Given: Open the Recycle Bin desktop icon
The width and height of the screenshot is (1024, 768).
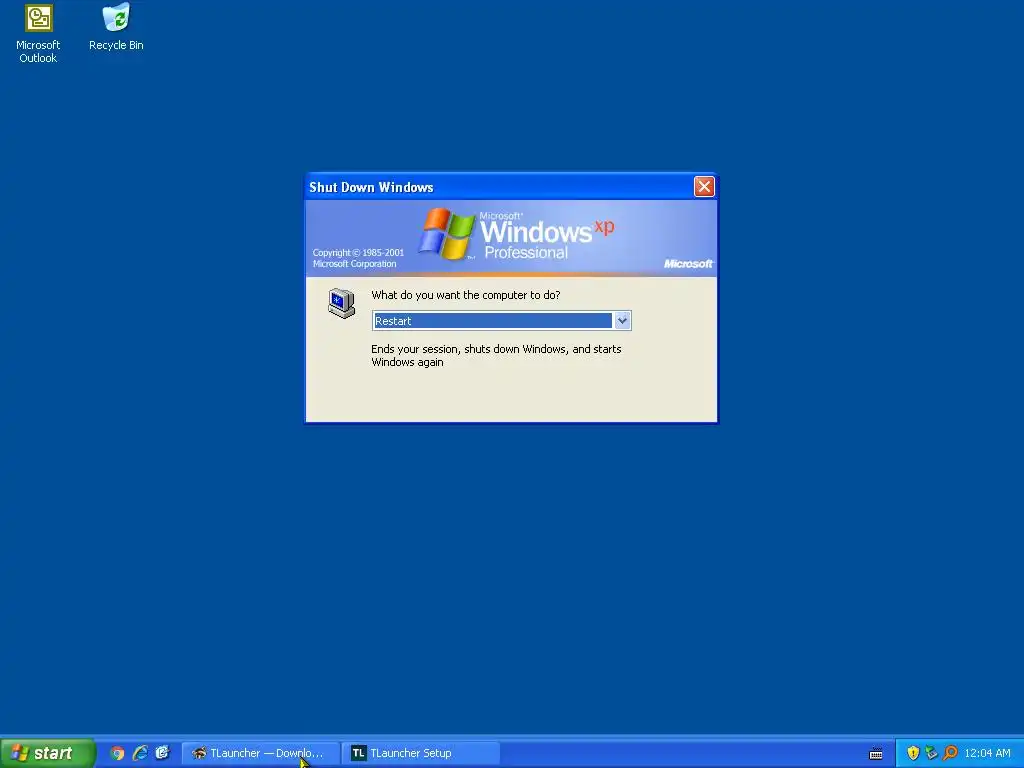Looking at the screenshot, I should click(116, 27).
